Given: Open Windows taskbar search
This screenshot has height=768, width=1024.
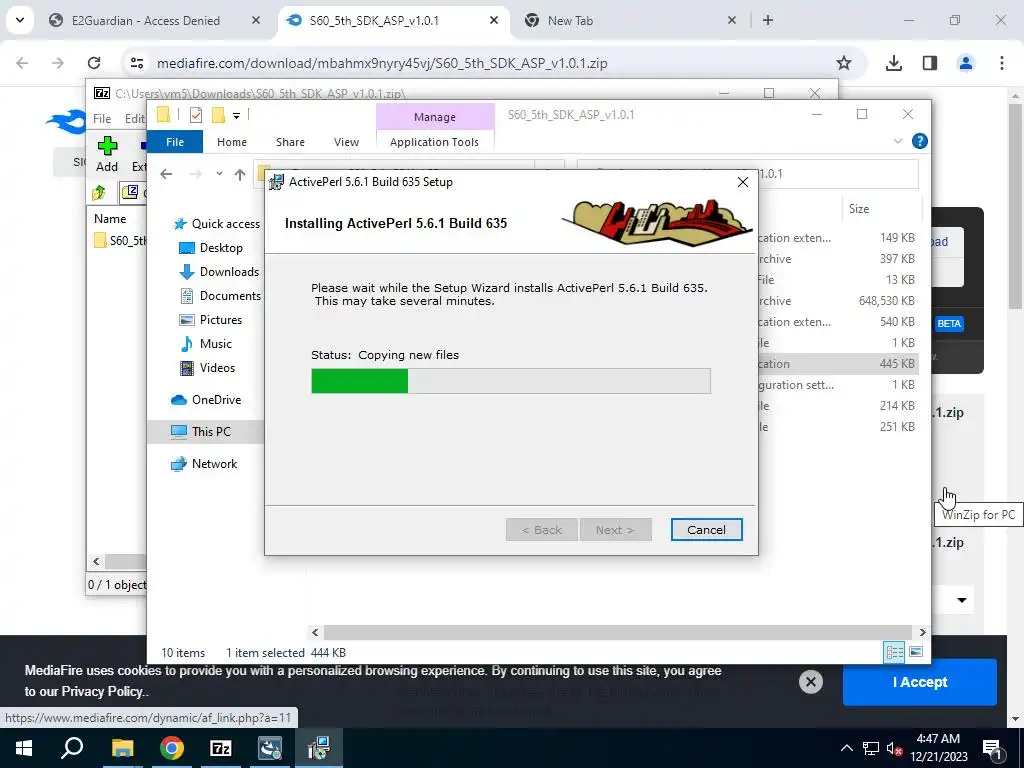Looking at the screenshot, I should coord(72,748).
